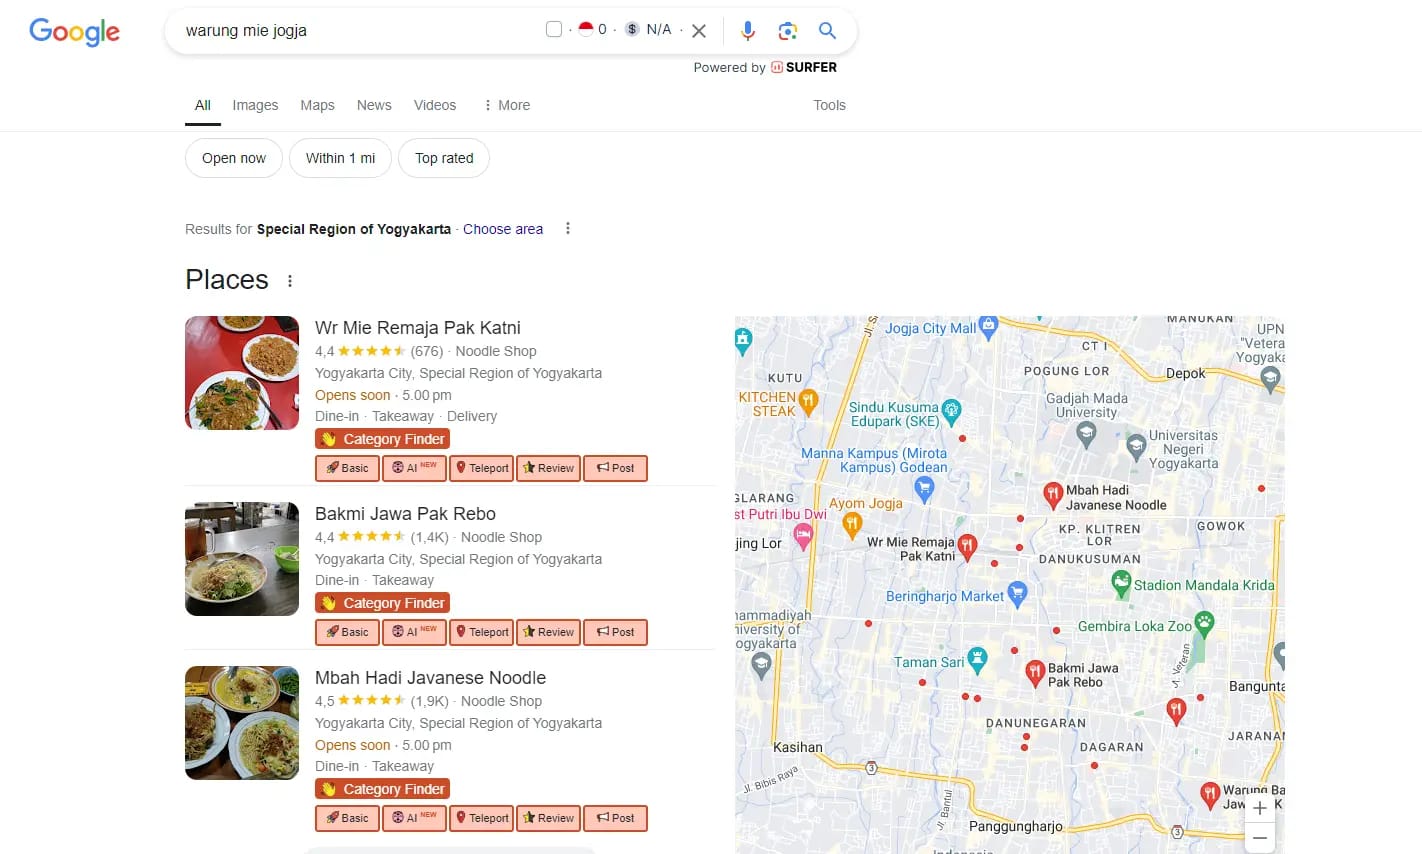Screen dimensions: 1422x854
Task: Click the Choose area link
Action: tap(503, 229)
